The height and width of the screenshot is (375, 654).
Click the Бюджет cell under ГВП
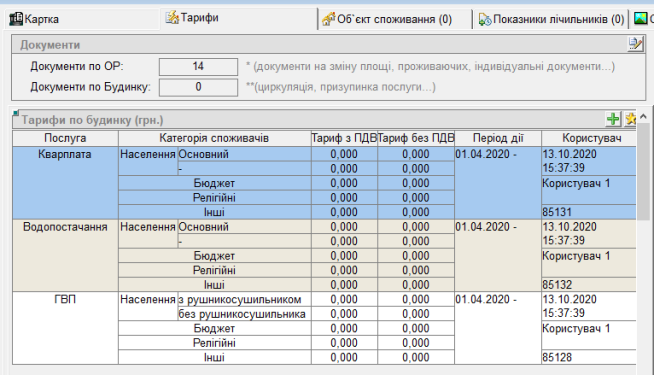point(214,328)
